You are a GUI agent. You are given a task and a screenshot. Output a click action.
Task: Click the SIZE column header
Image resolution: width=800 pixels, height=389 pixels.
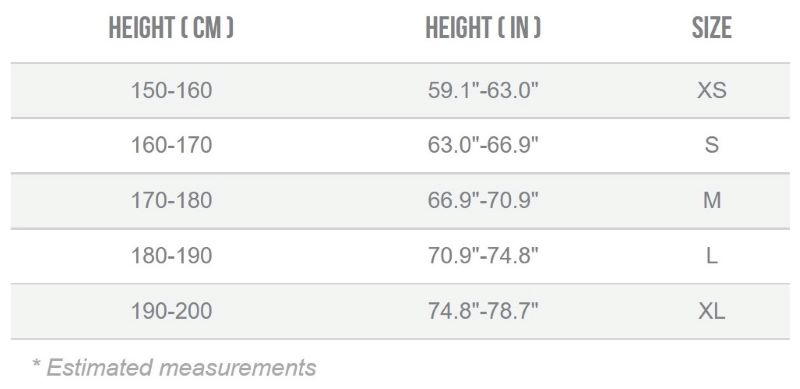pyautogui.click(x=712, y=28)
